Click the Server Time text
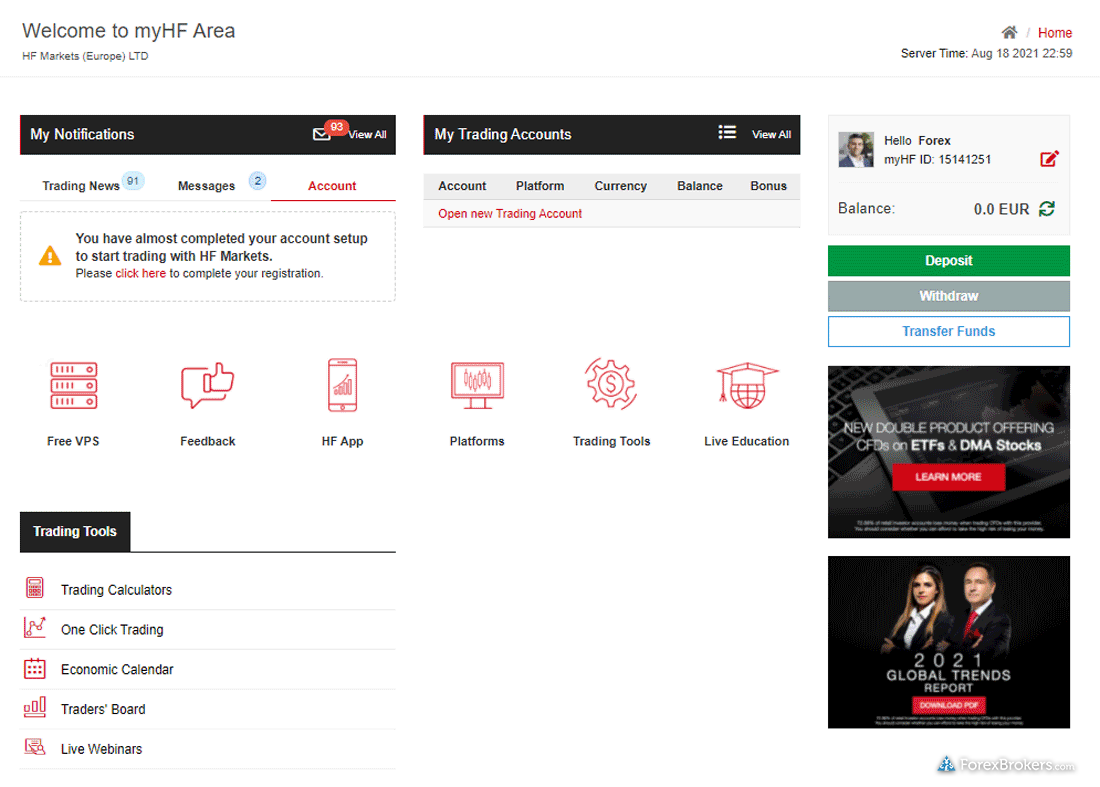This screenshot has width=1100, height=787. [x=986, y=53]
